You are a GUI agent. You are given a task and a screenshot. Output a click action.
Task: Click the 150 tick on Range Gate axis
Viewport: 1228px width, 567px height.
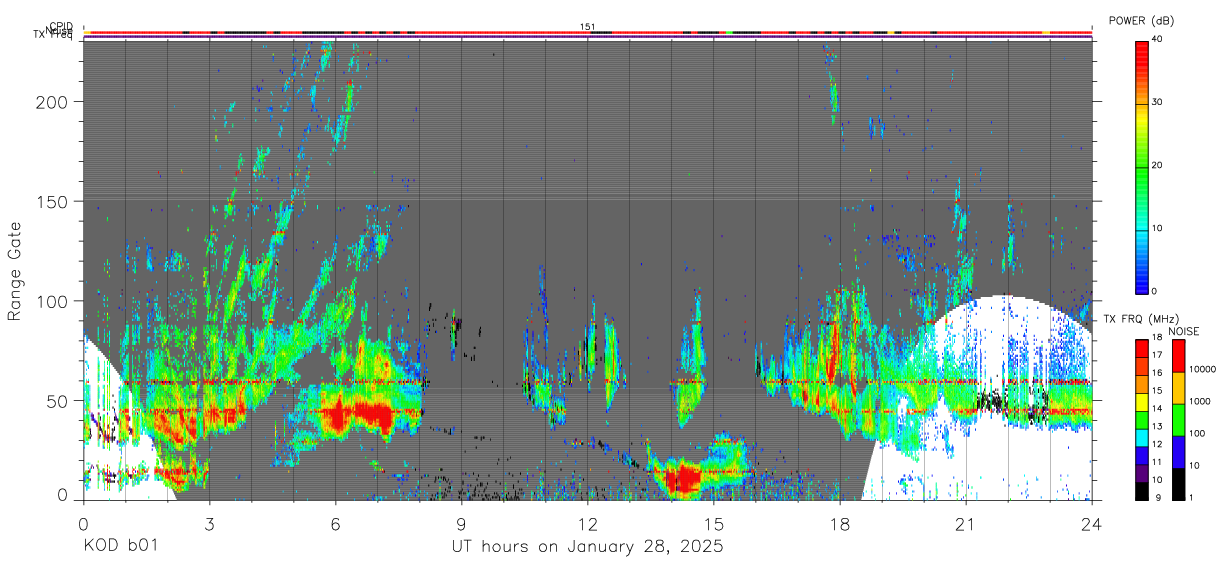click(x=54, y=201)
